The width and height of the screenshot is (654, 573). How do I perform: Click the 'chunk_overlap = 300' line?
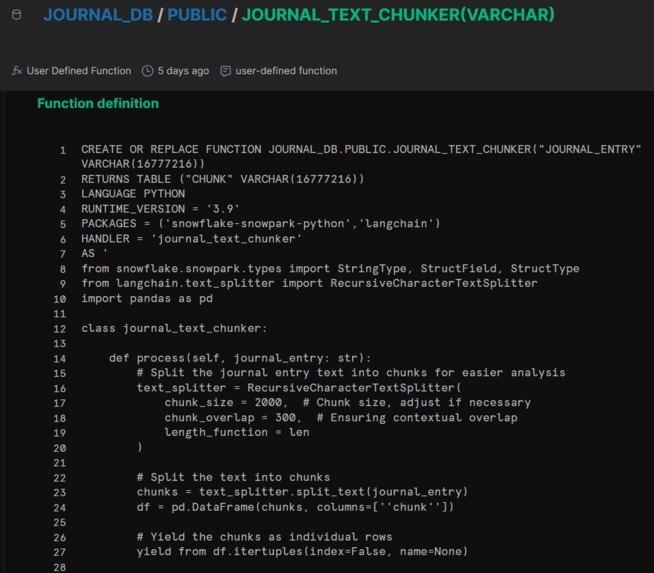(x=341, y=418)
